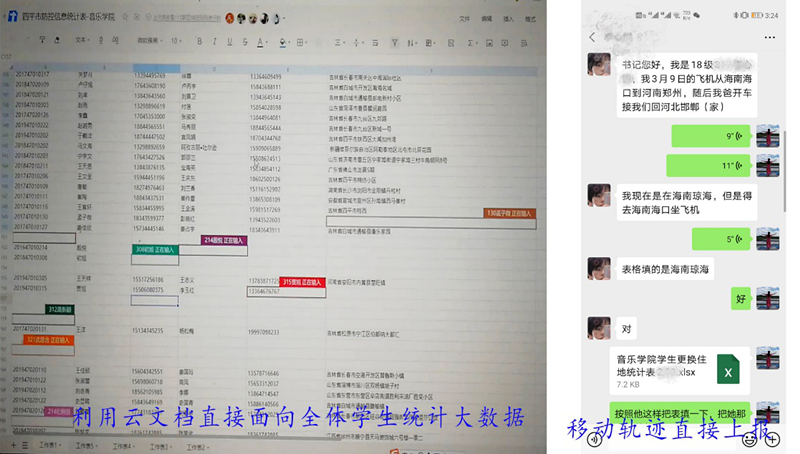Select the cell being edited by 315宿舍
This screenshot has height=454, width=800.
(x=285, y=292)
